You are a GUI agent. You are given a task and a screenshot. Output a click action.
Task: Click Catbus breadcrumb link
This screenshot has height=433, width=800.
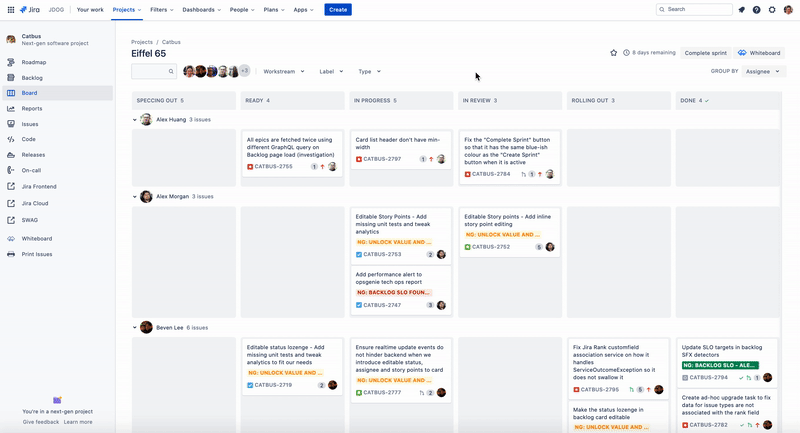pos(171,42)
